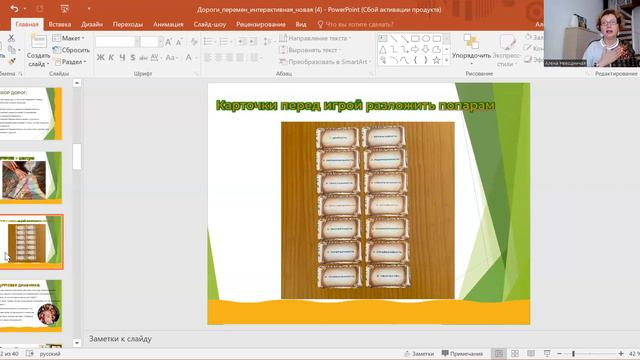Open the Customize Quick Access Toolbar dropdown

tap(89, 9)
